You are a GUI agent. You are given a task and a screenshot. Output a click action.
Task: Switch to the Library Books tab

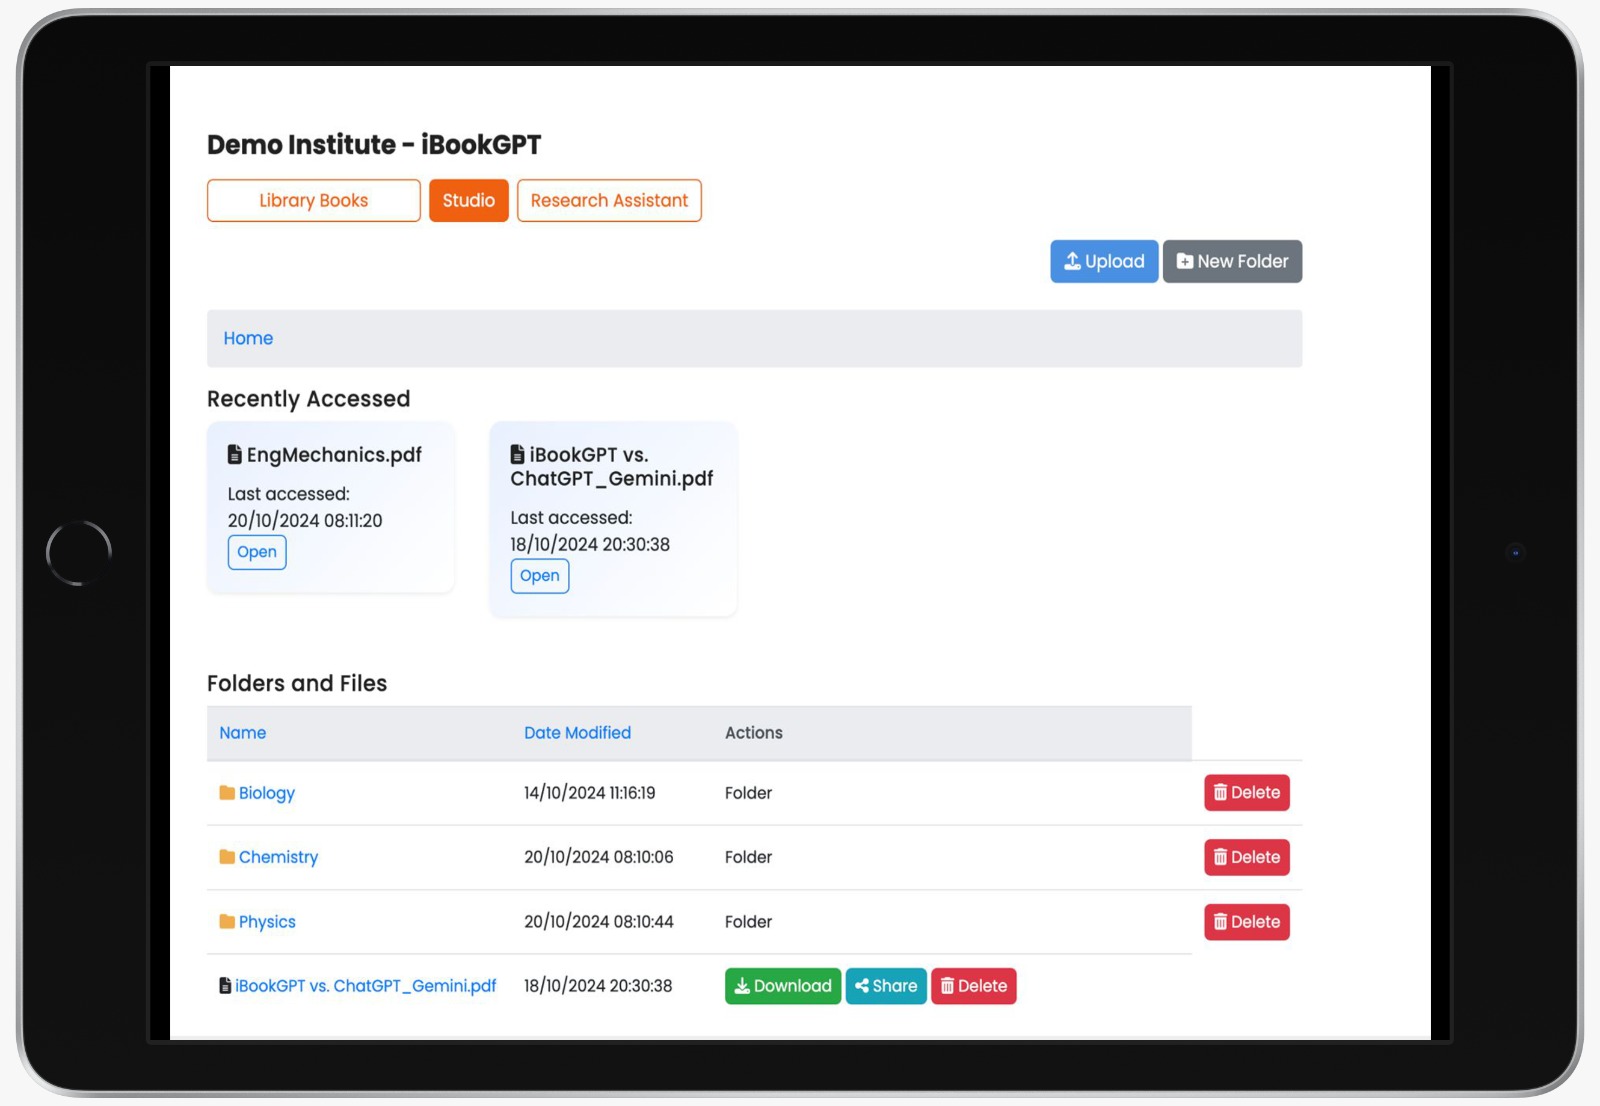tap(313, 200)
